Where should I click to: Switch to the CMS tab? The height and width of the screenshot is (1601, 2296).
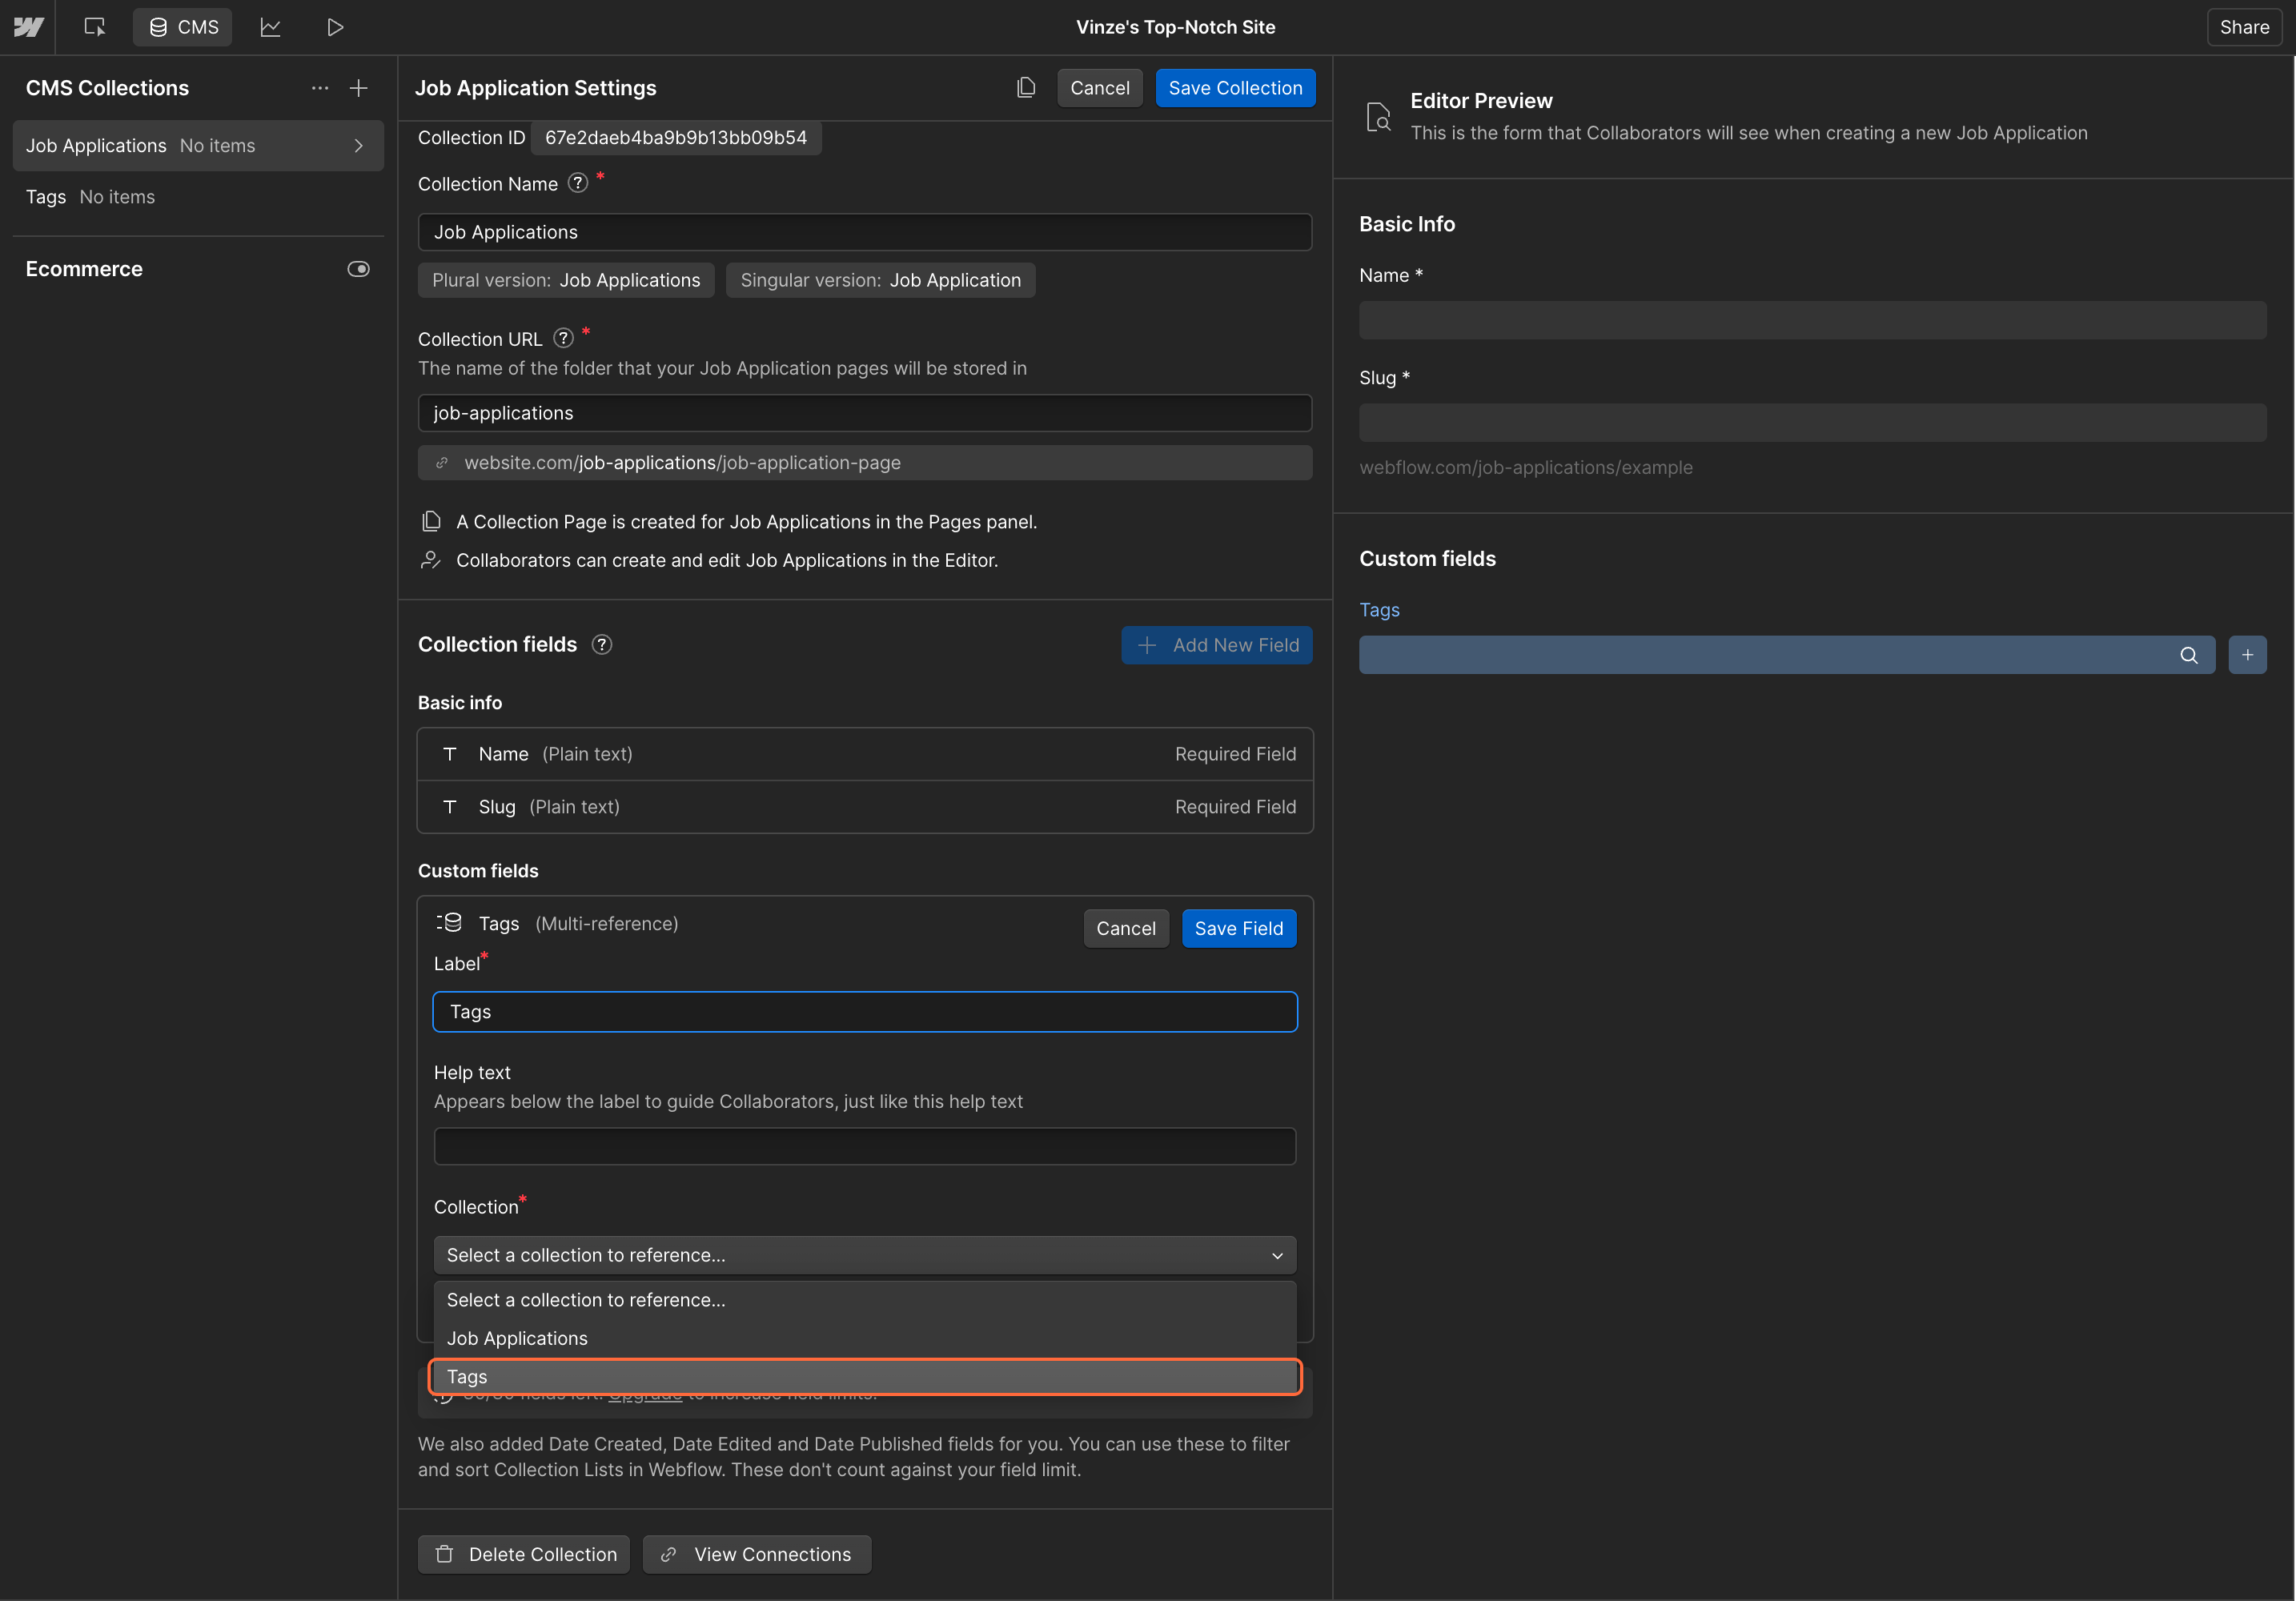point(183,27)
